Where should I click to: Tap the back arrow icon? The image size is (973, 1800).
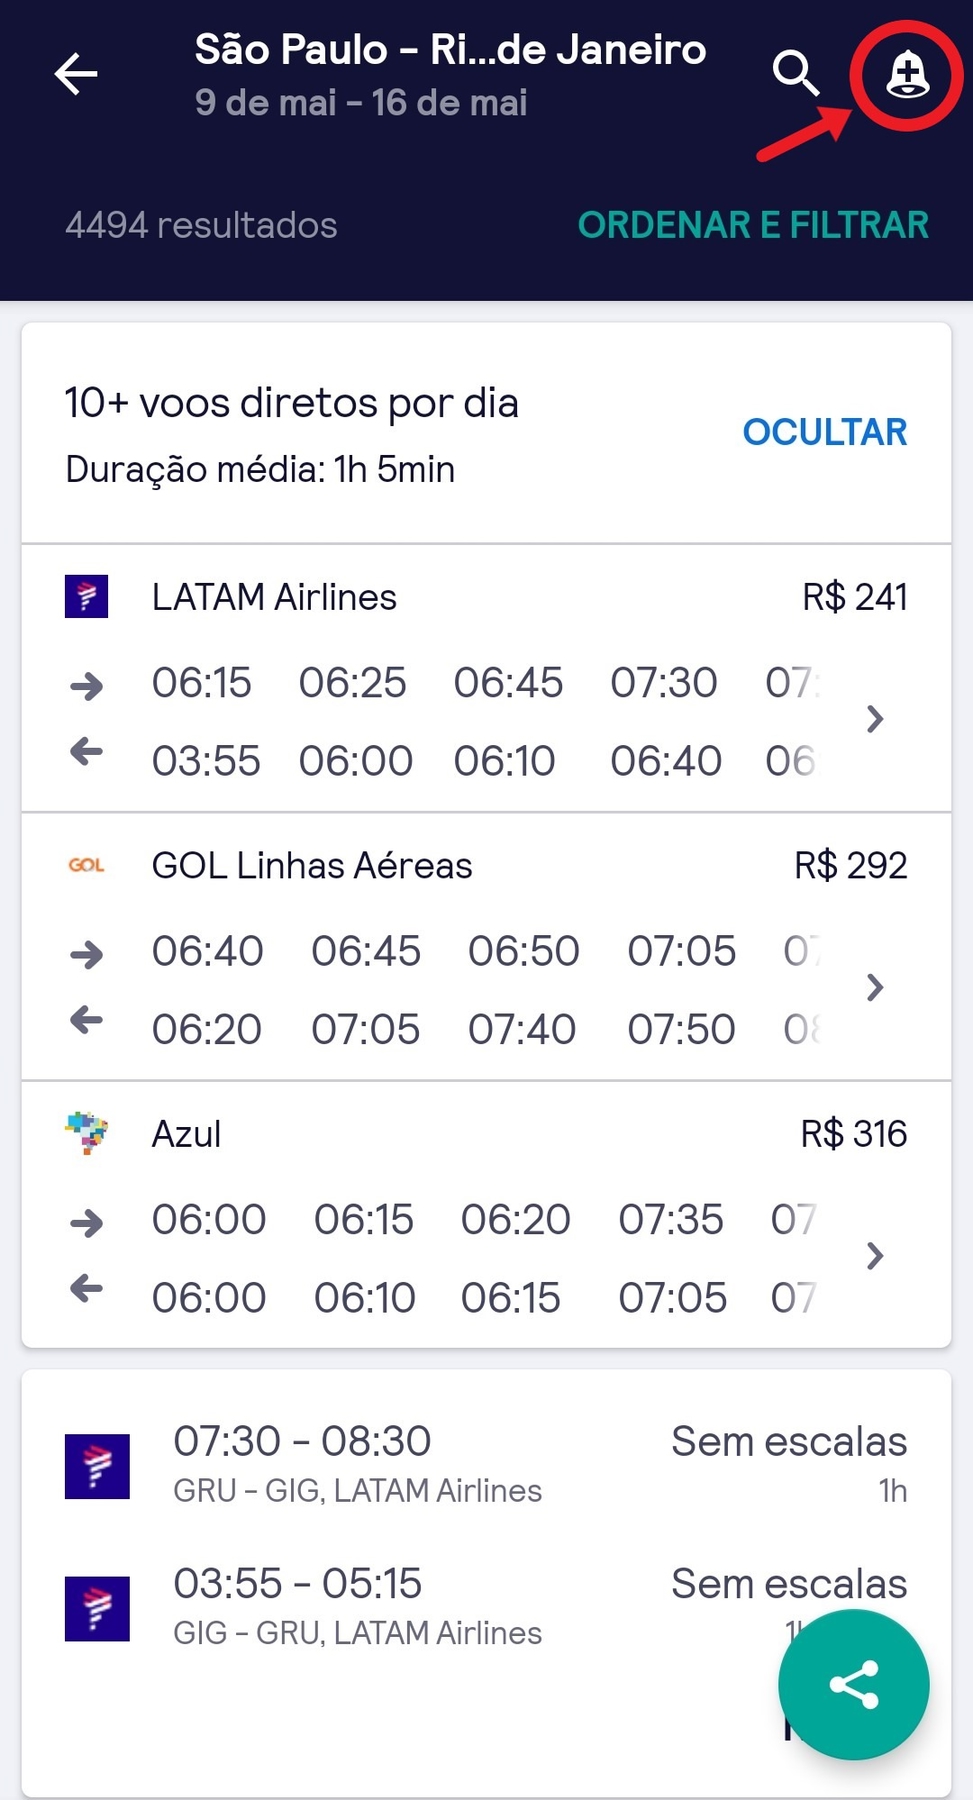tap(76, 74)
